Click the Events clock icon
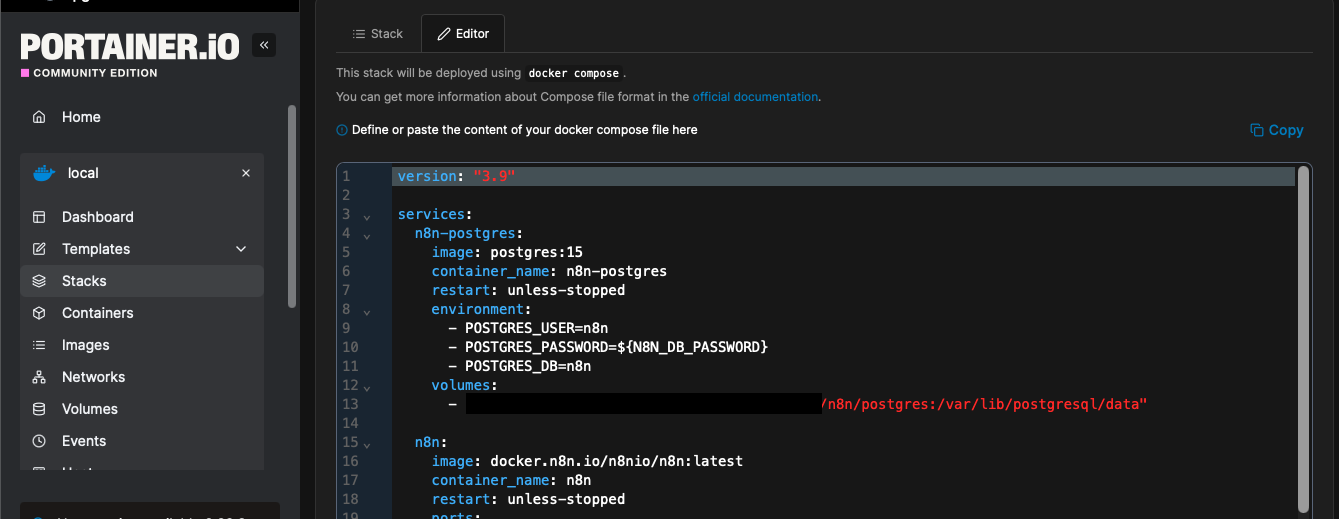Viewport: 1339px width, 519px height. click(39, 441)
